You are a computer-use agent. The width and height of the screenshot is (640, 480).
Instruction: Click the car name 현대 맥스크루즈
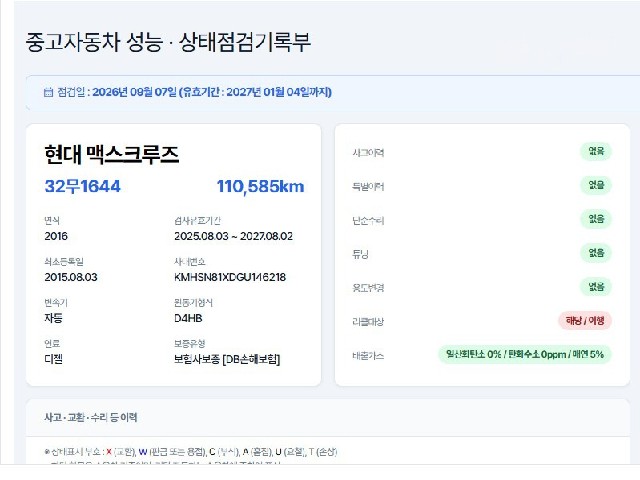111,154
